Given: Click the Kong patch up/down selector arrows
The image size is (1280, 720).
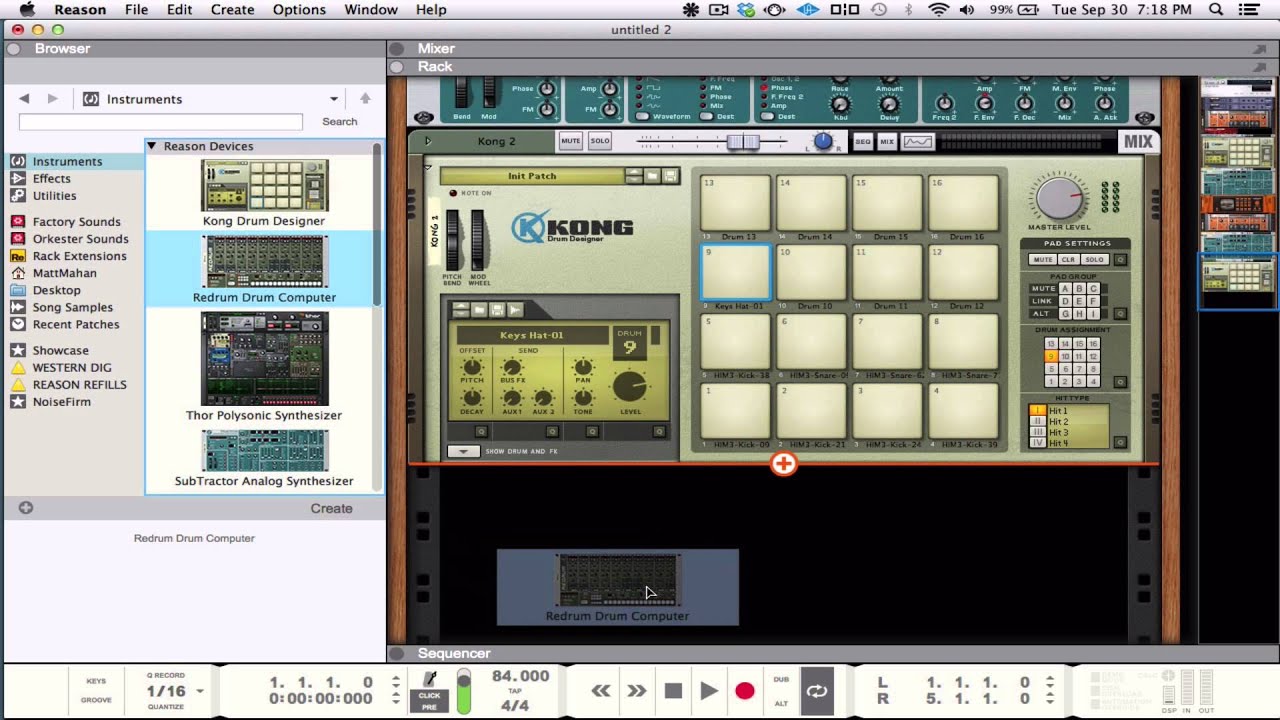Looking at the screenshot, I should pyautogui.click(x=633, y=176).
